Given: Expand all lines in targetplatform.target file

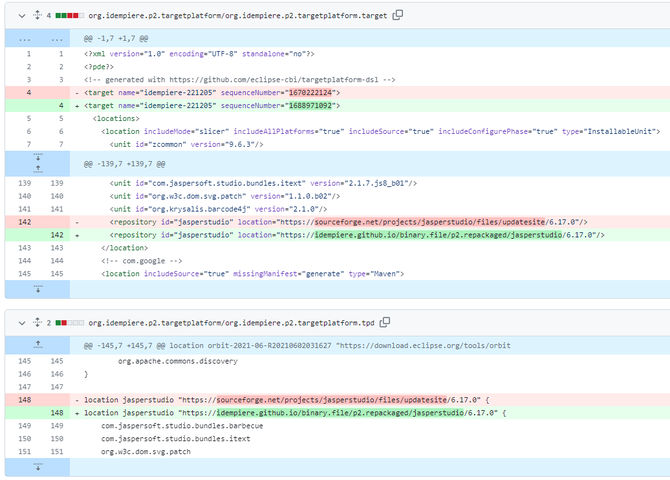Looking at the screenshot, I should coord(38,15).
